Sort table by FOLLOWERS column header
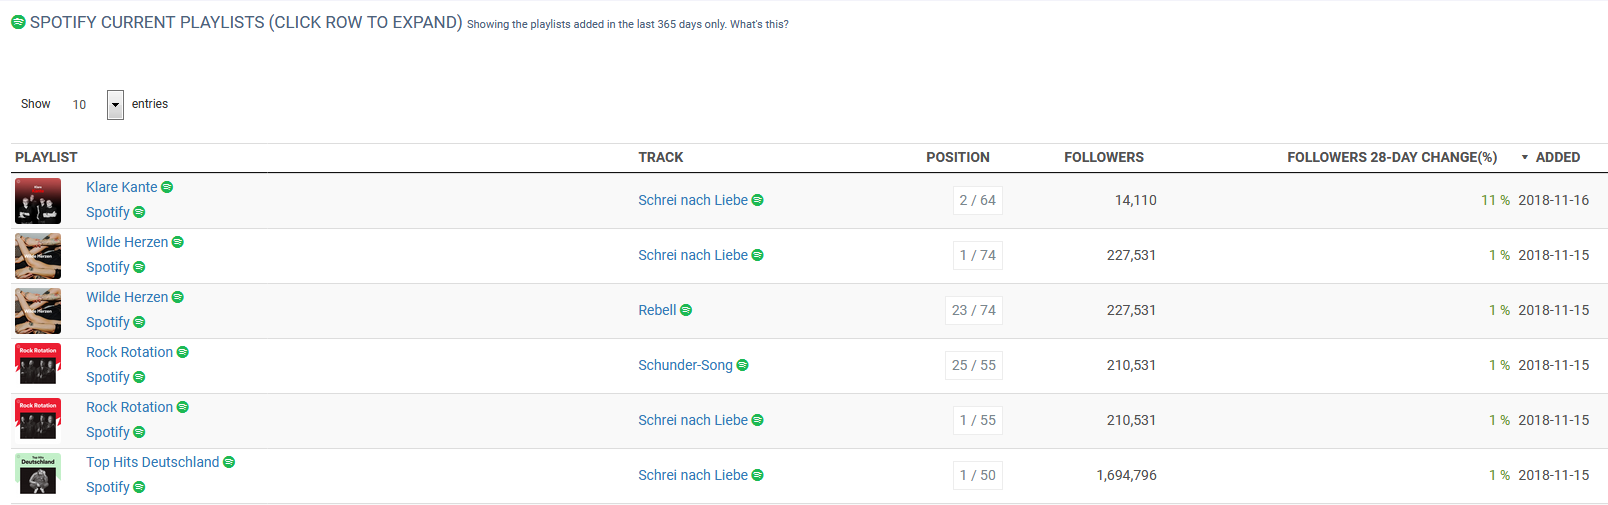The height and width of the screenshot is (505, 1608). coord(1104,157)
